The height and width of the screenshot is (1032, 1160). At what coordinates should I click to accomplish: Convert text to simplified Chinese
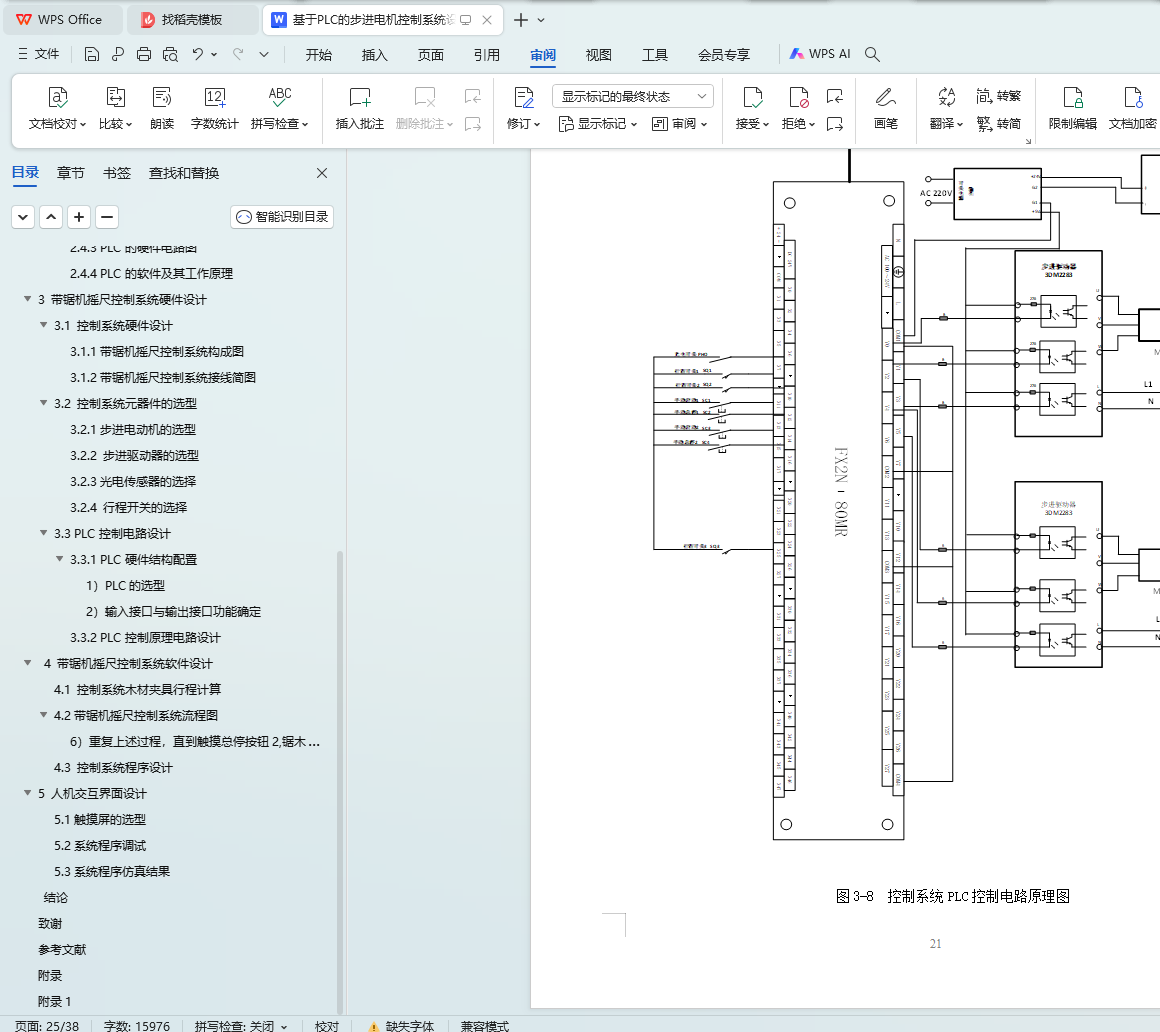click(999, 124)
